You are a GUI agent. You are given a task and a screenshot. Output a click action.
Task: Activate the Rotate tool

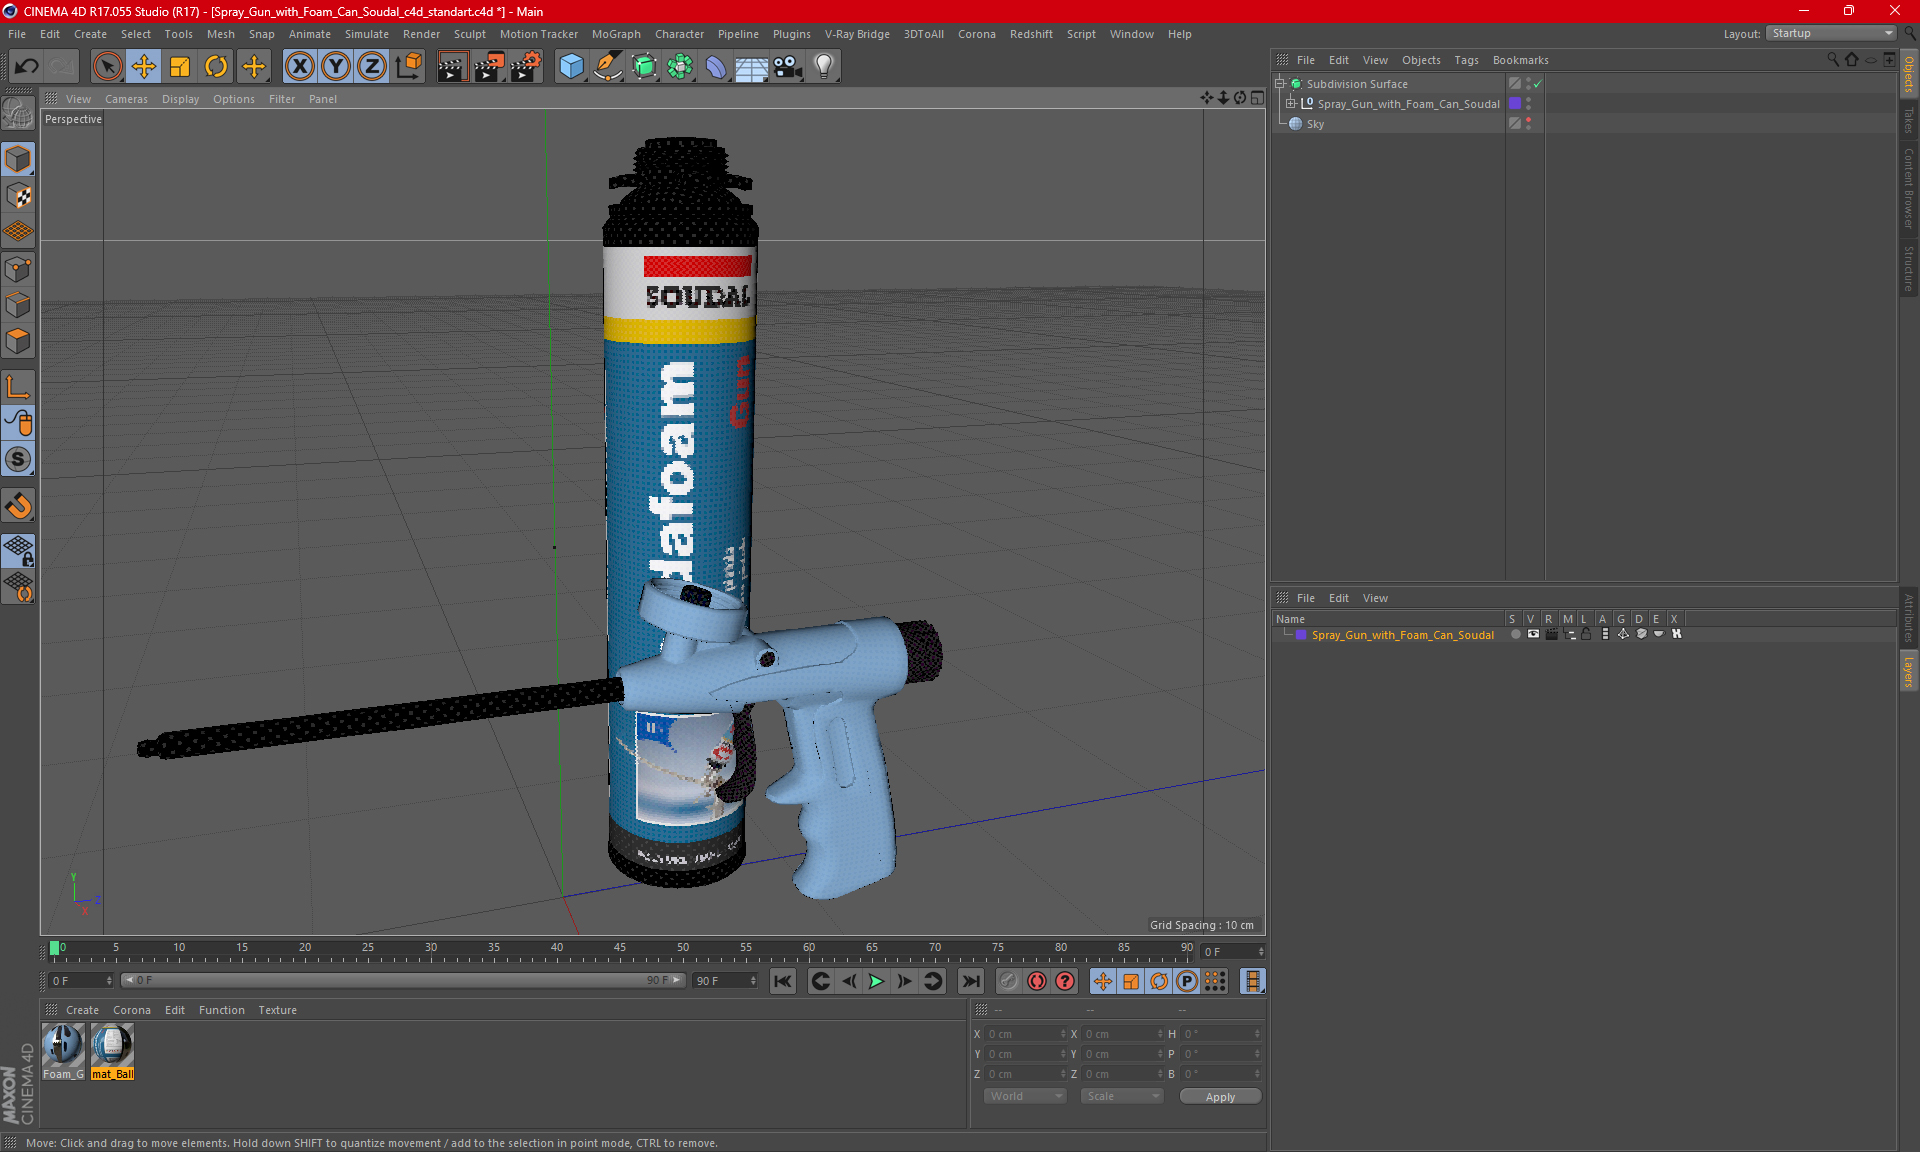click(x=216, y=67)
